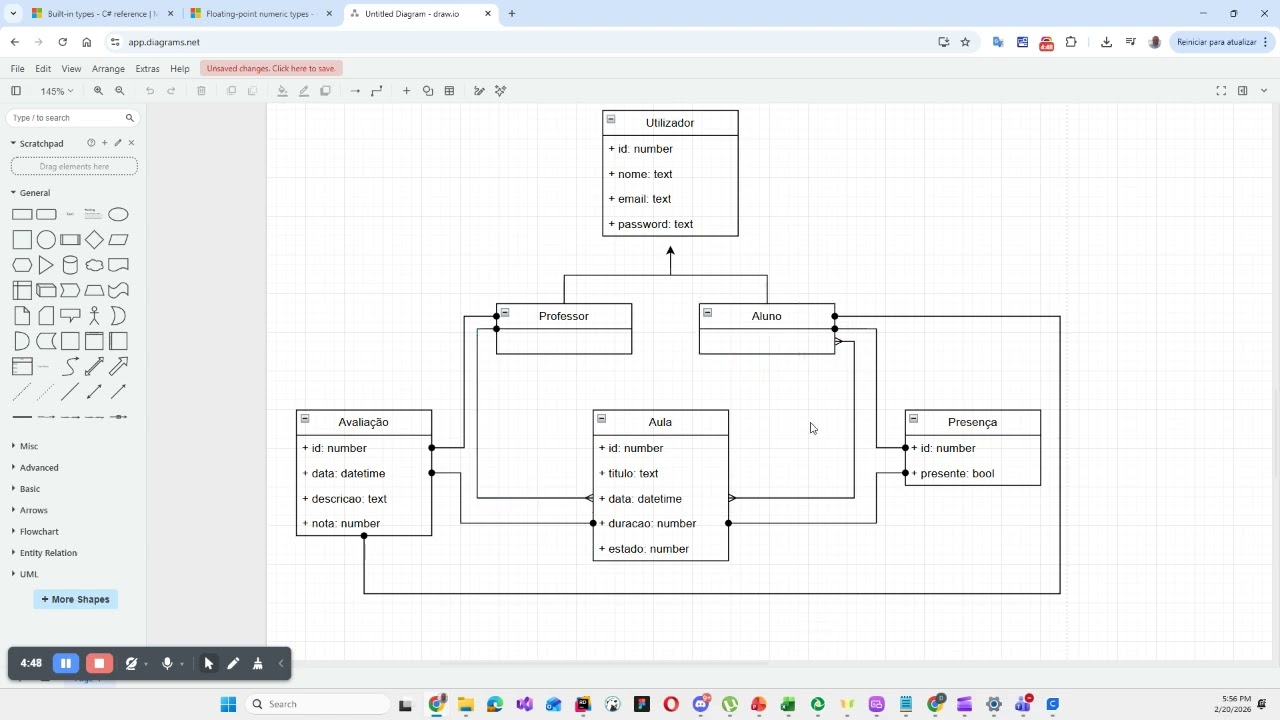Collapse the Presença class box
Screen dimensions: 1280x720
(x=914, y=419)
